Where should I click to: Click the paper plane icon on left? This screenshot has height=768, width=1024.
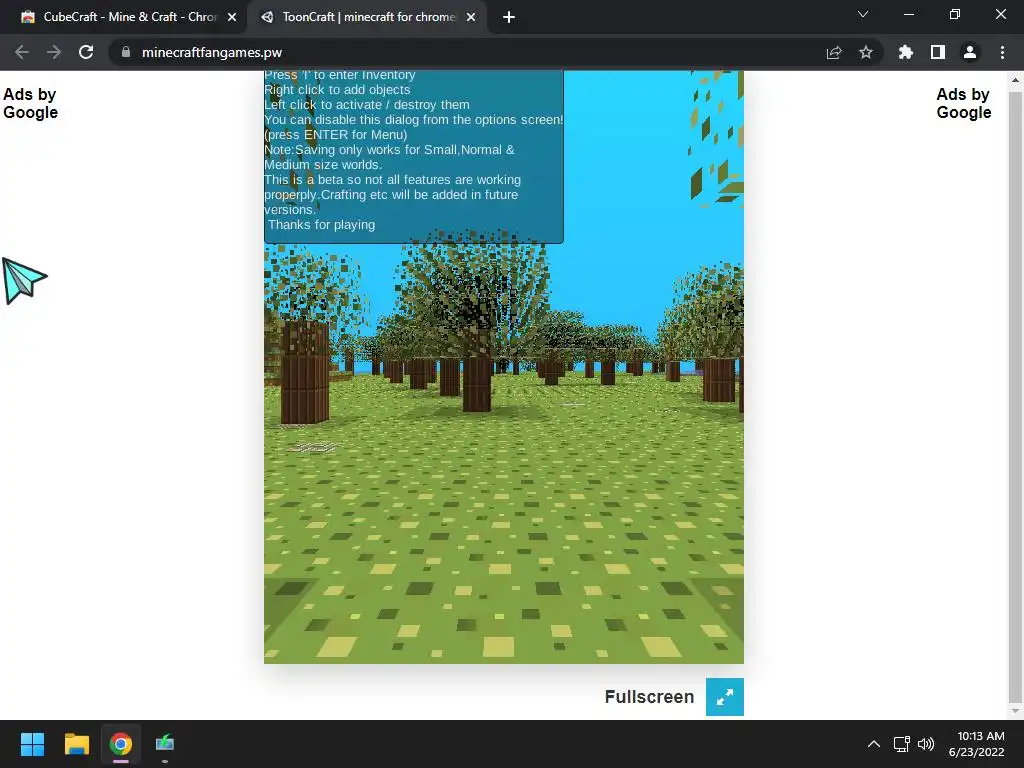[x=24, y=281]
